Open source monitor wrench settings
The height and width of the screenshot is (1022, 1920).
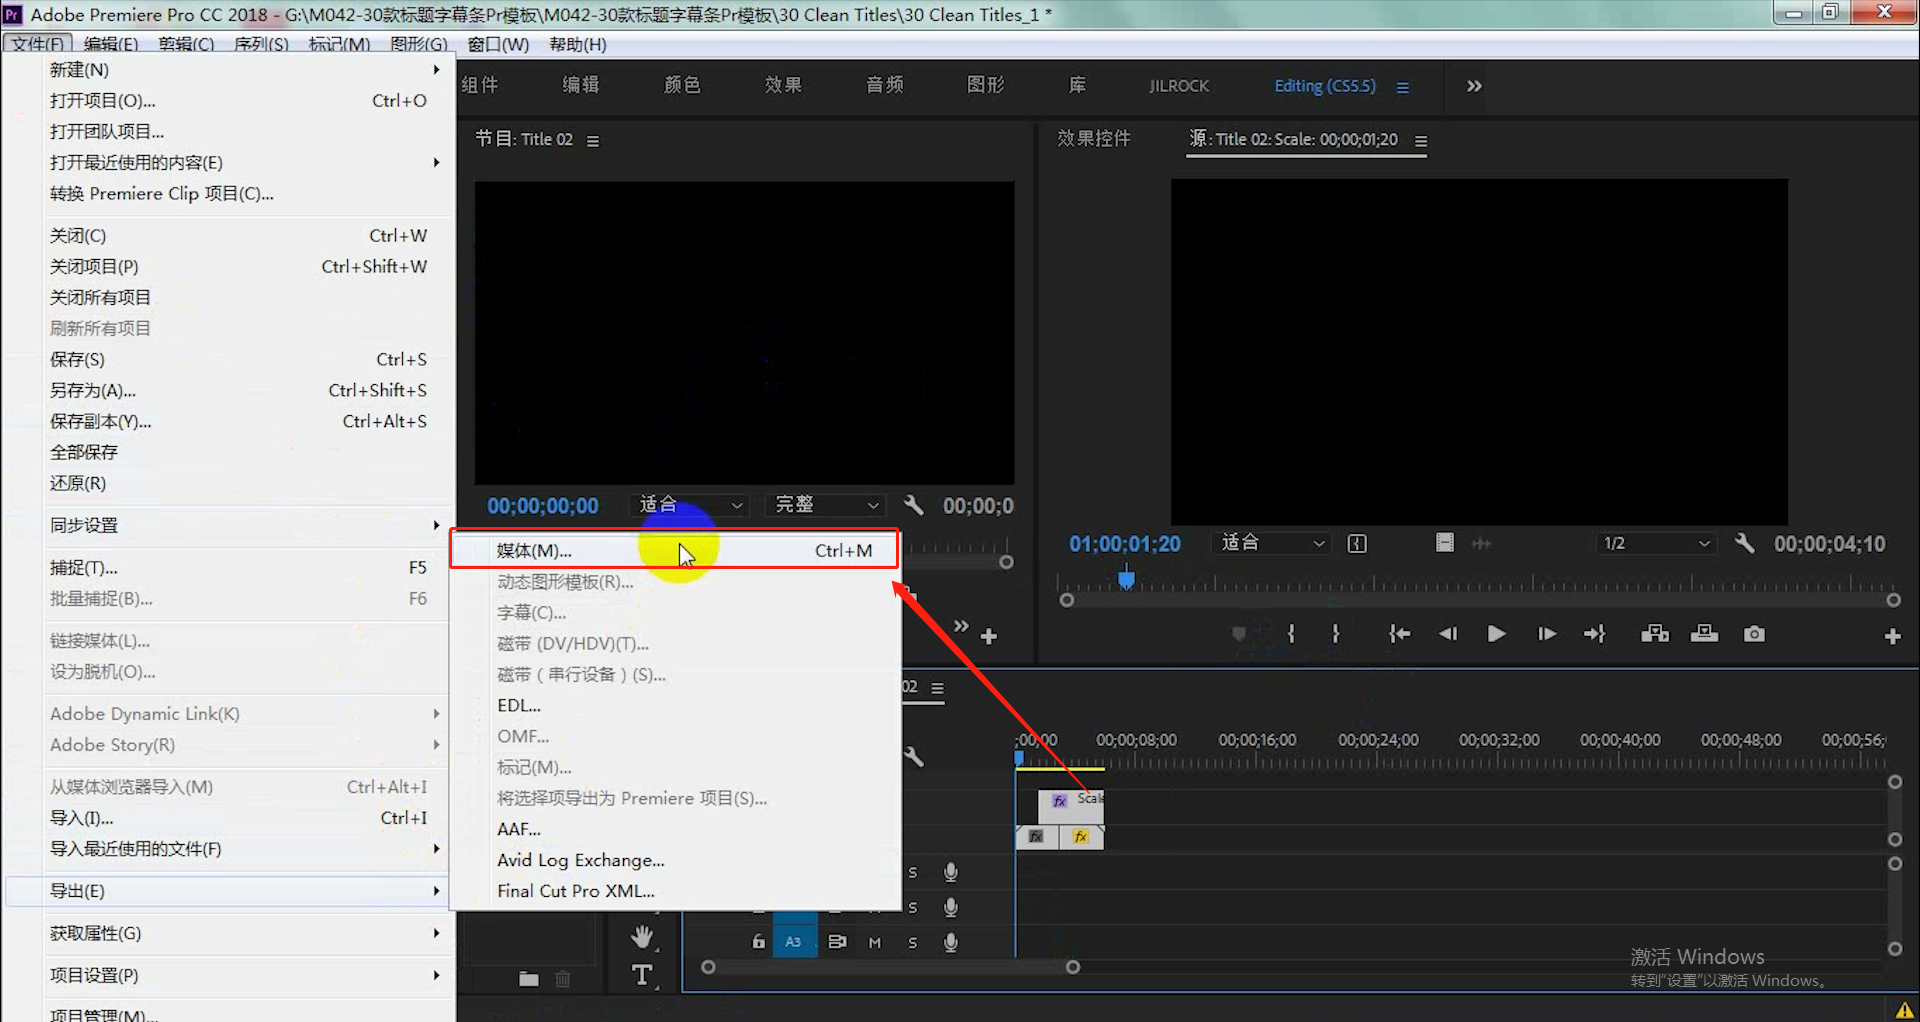click(1745, 543)
